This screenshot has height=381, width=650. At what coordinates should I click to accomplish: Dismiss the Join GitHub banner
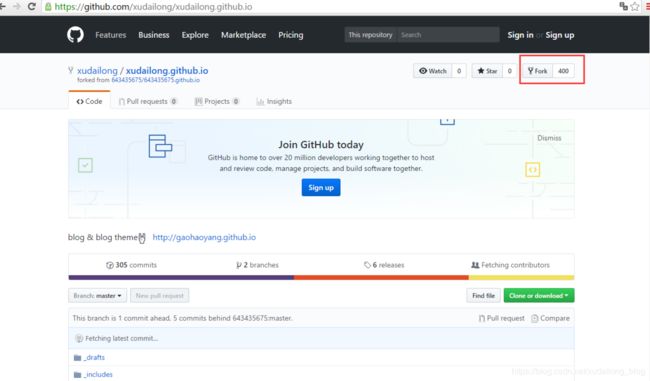coord(549,138)
